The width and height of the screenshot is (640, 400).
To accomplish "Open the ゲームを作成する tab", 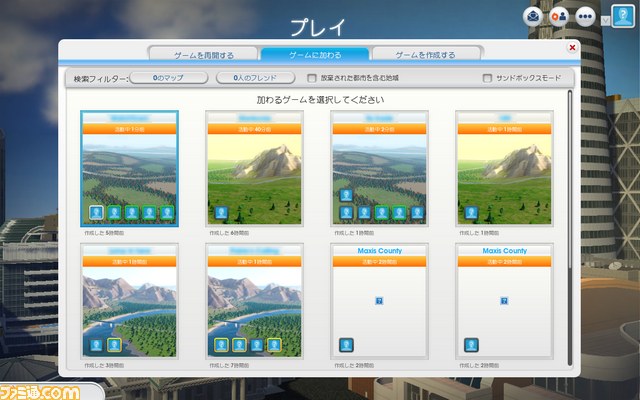I will 426,54.
